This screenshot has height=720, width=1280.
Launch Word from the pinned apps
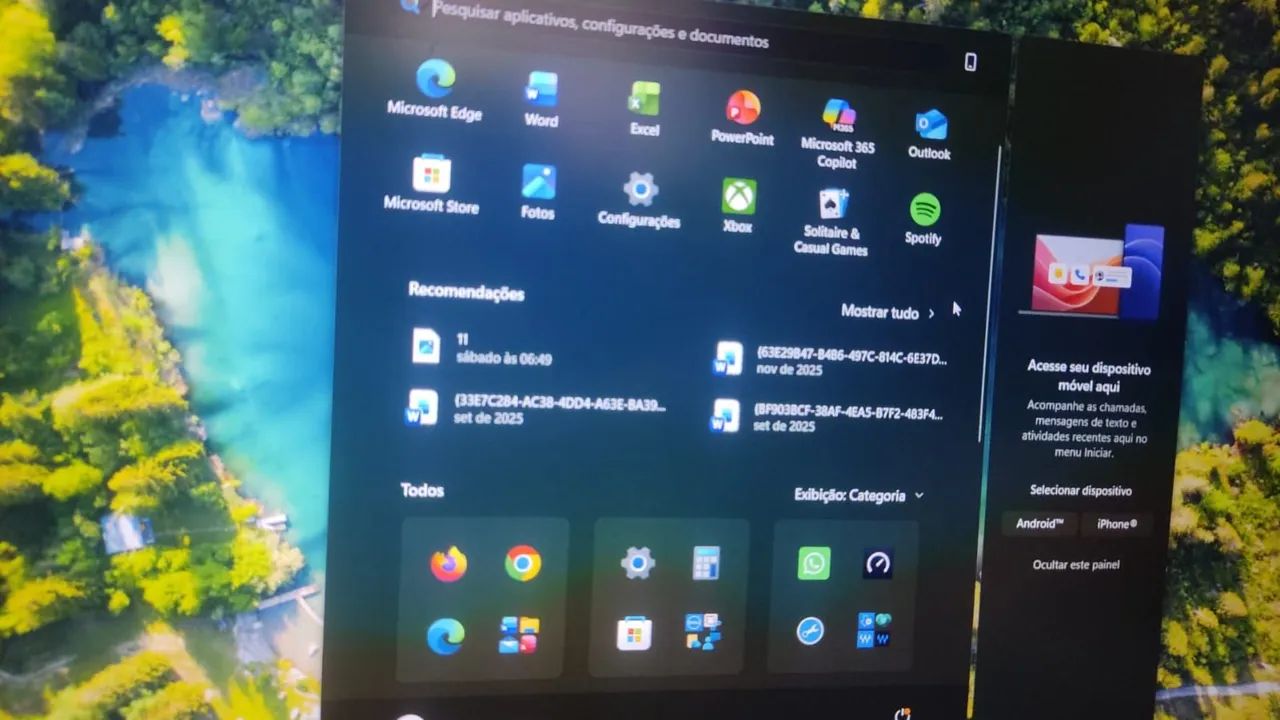click(x=541, y=99)
